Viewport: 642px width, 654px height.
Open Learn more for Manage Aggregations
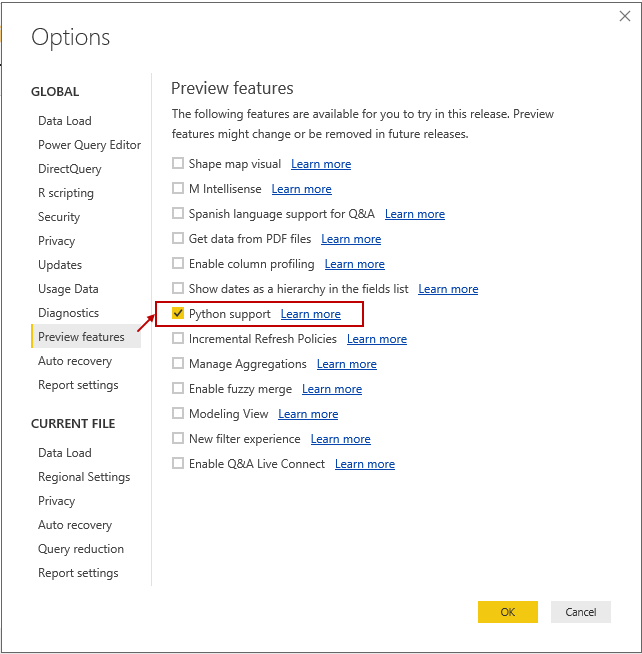[347, 364]
